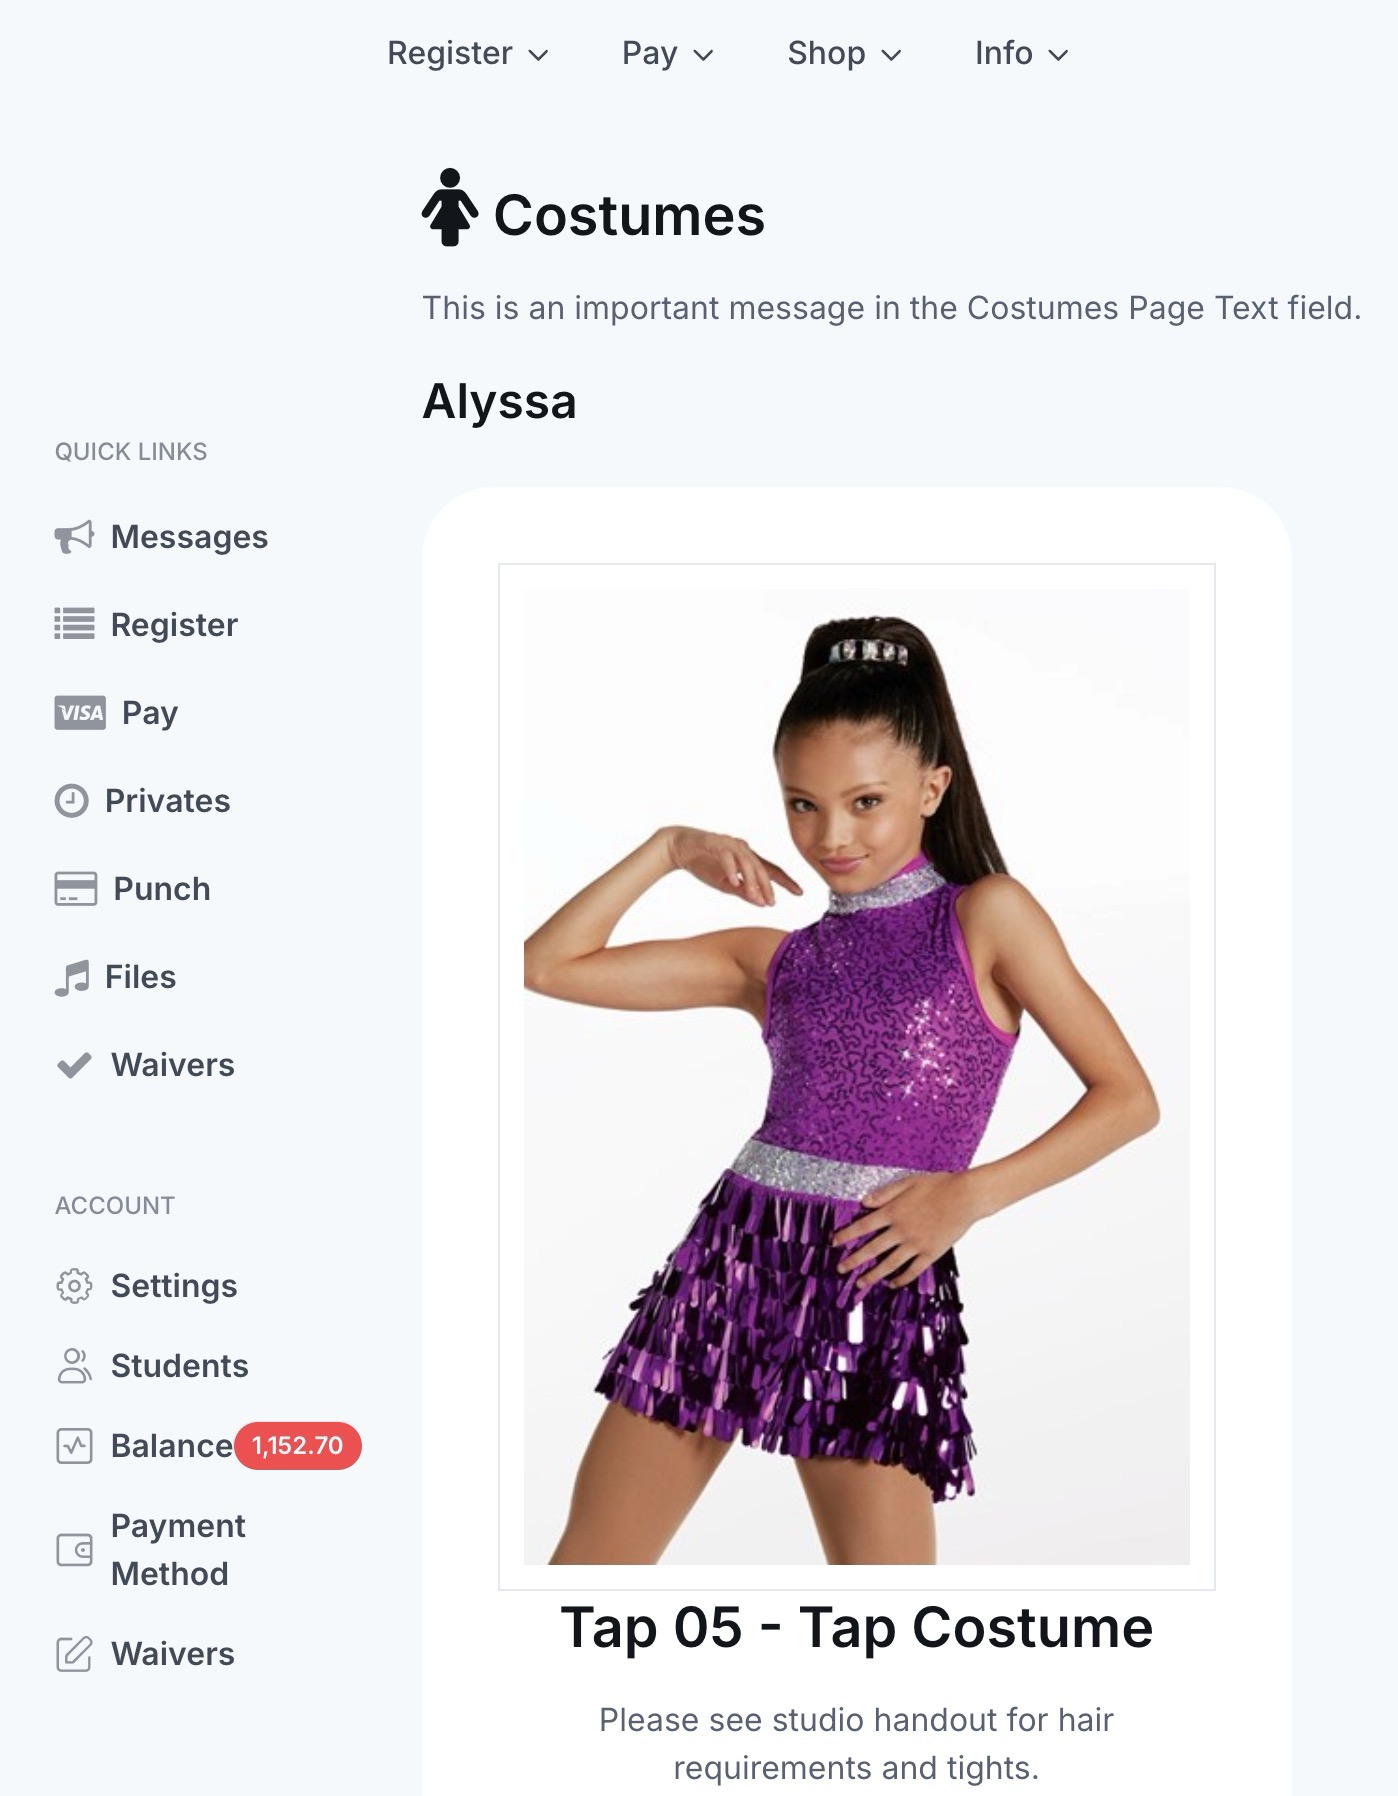Click the gear Settings icon
Image resolution: width=1398 pixels, height=1796 pixels.
pos(74,1286)
